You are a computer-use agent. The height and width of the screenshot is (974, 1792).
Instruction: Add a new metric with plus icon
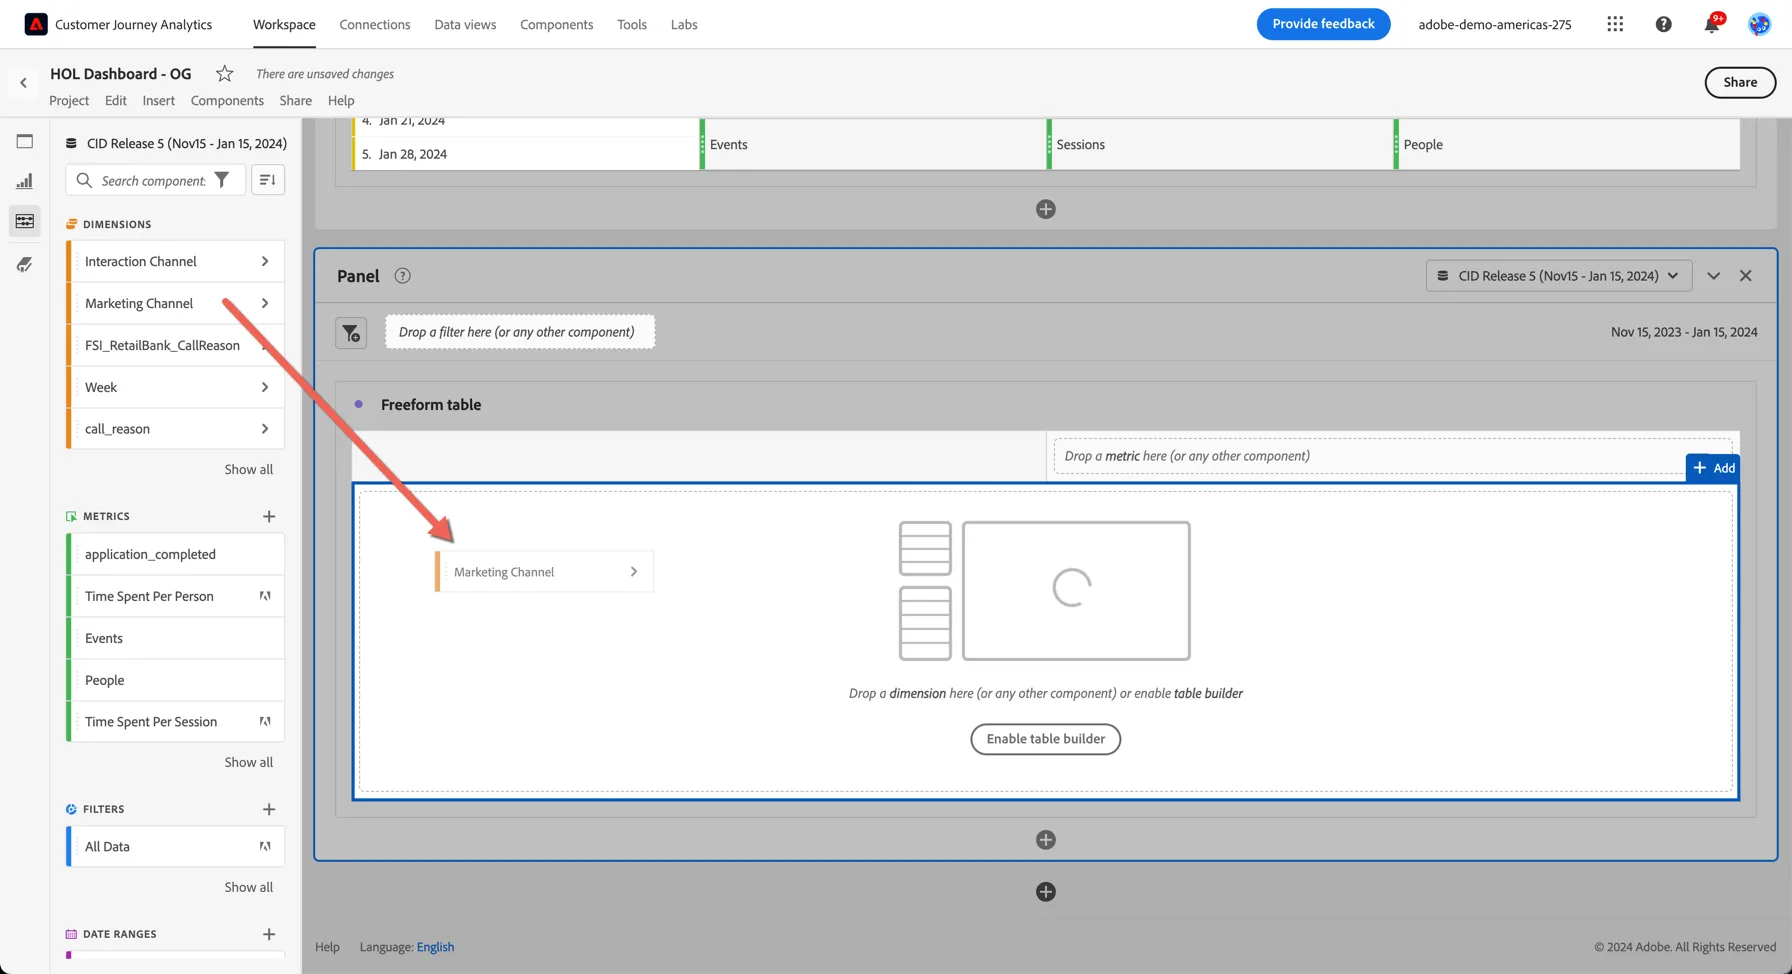pos(268,516)
